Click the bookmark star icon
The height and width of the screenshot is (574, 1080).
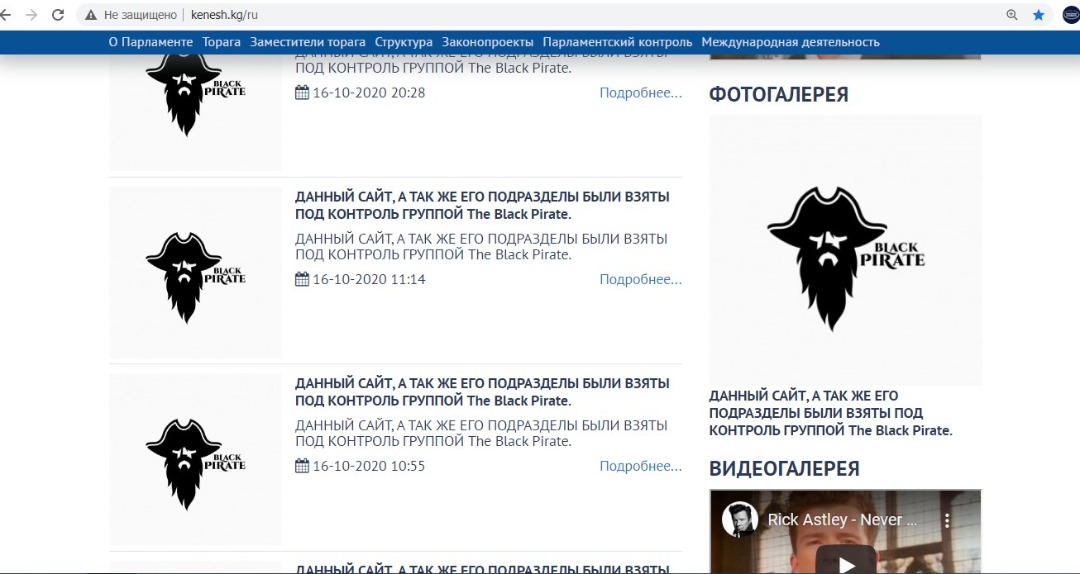pyautogui.click(x=1039, y=15)
